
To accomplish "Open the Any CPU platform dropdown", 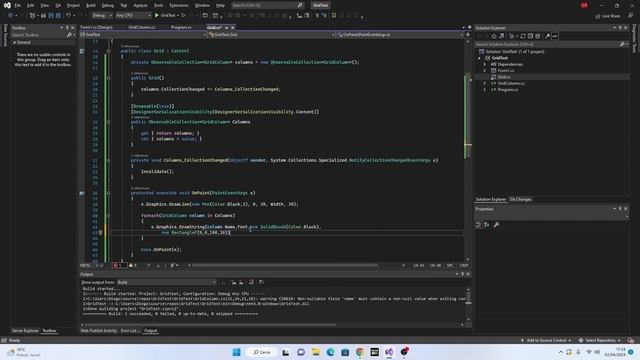I will [x=133, y=16].
